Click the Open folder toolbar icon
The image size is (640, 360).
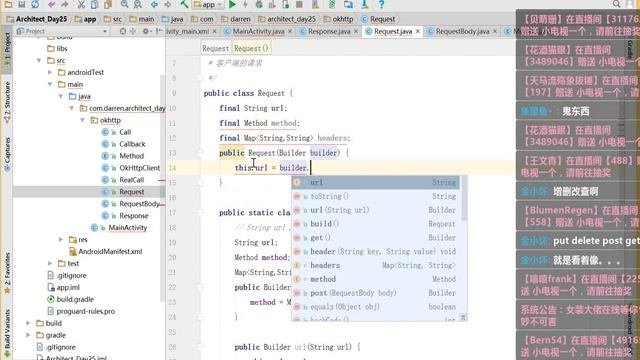8,4
